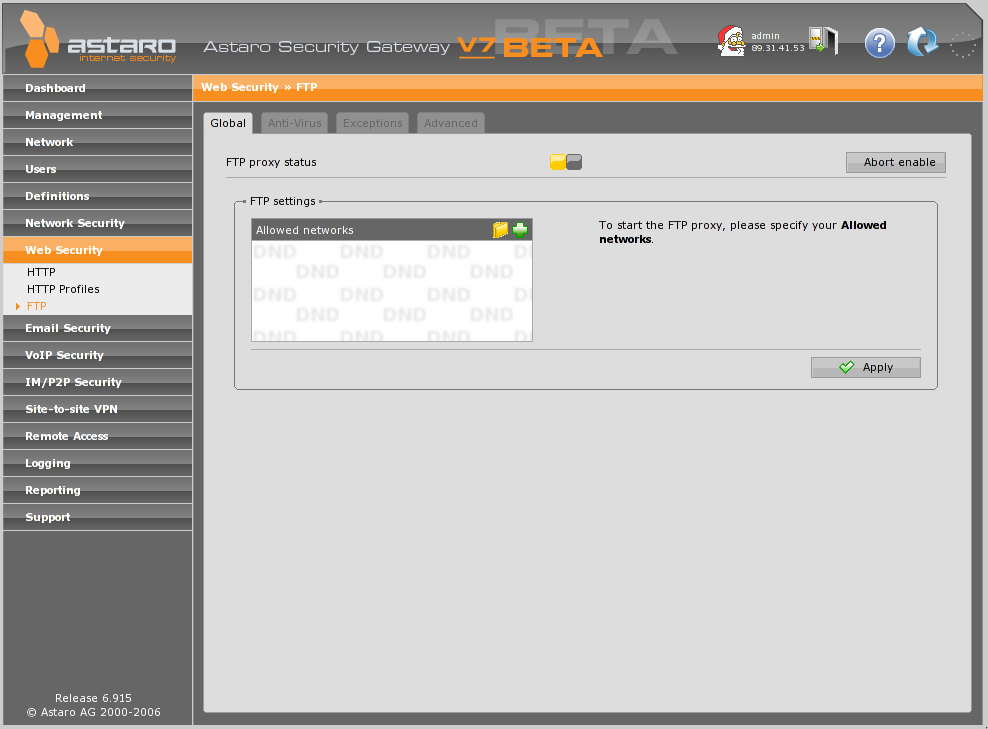
Task: Expand the Email Security menu
Action: pyautogui.click(x=98, y=328)
